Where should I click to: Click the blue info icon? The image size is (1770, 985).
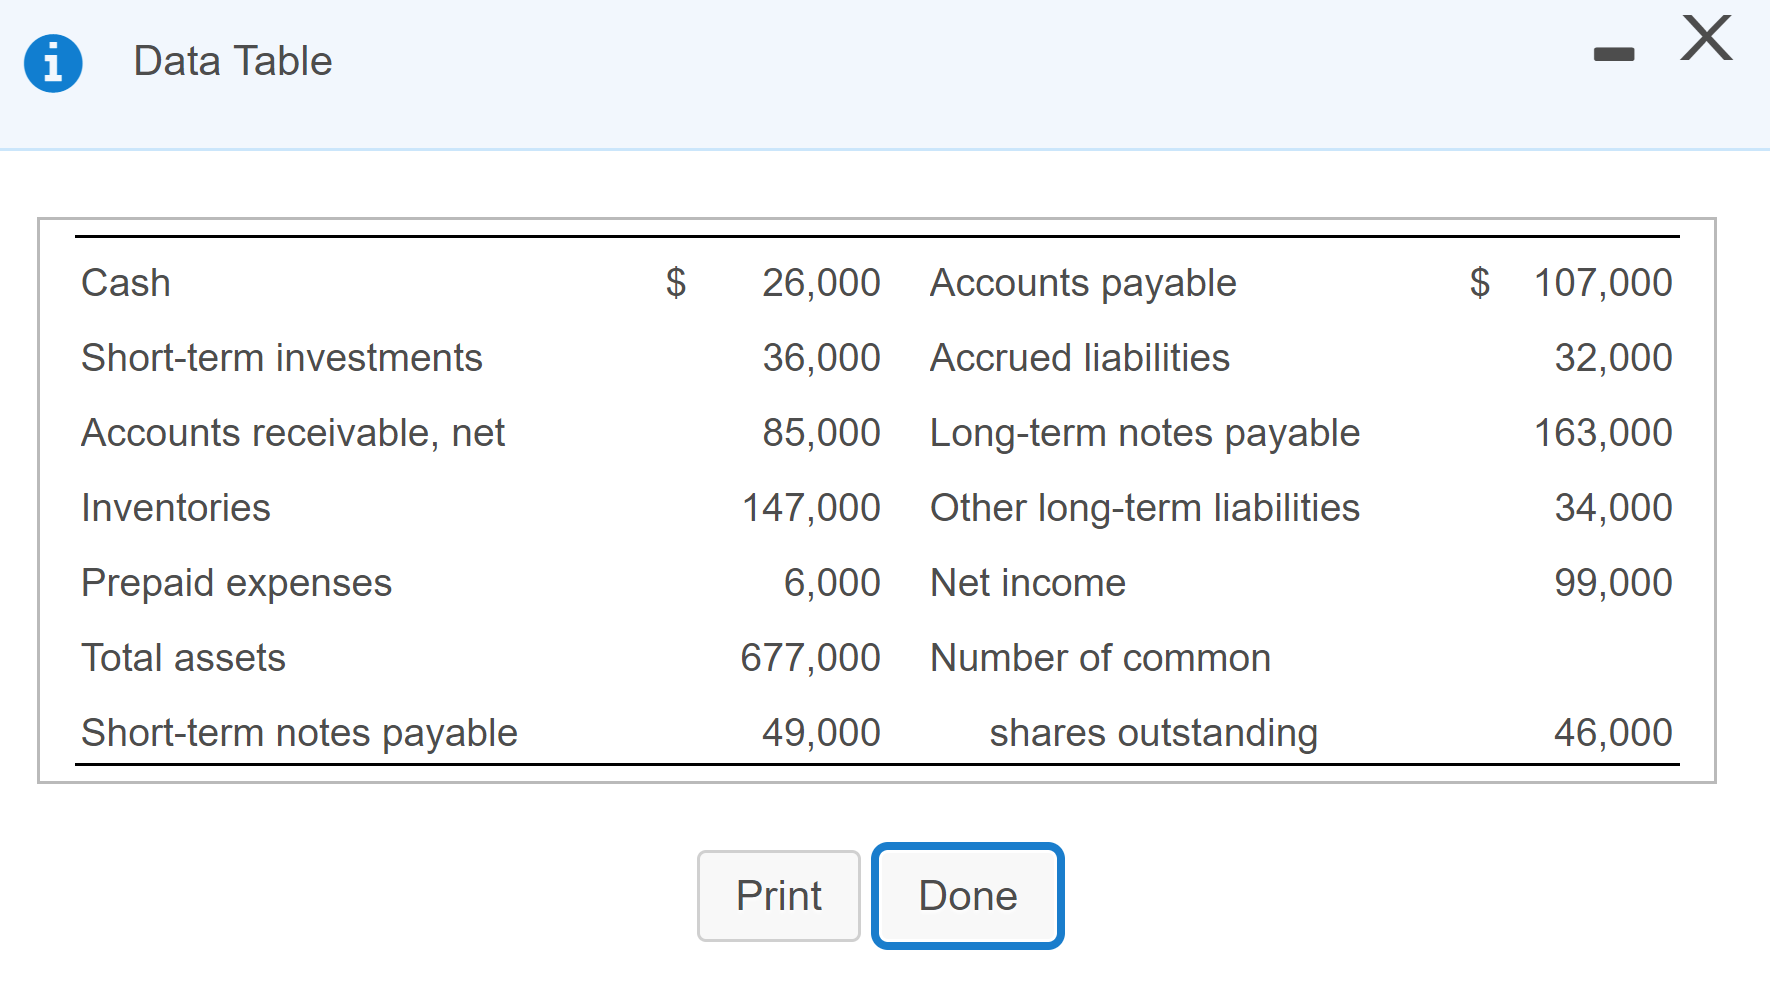pos(52,62)
